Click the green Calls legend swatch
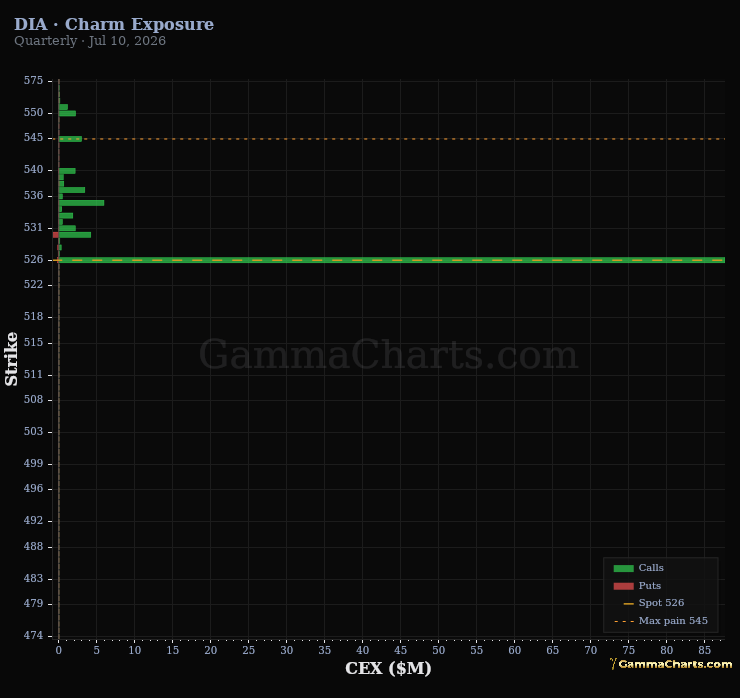The width and height of the screenshot is (740, 698). tap(623, 568)
